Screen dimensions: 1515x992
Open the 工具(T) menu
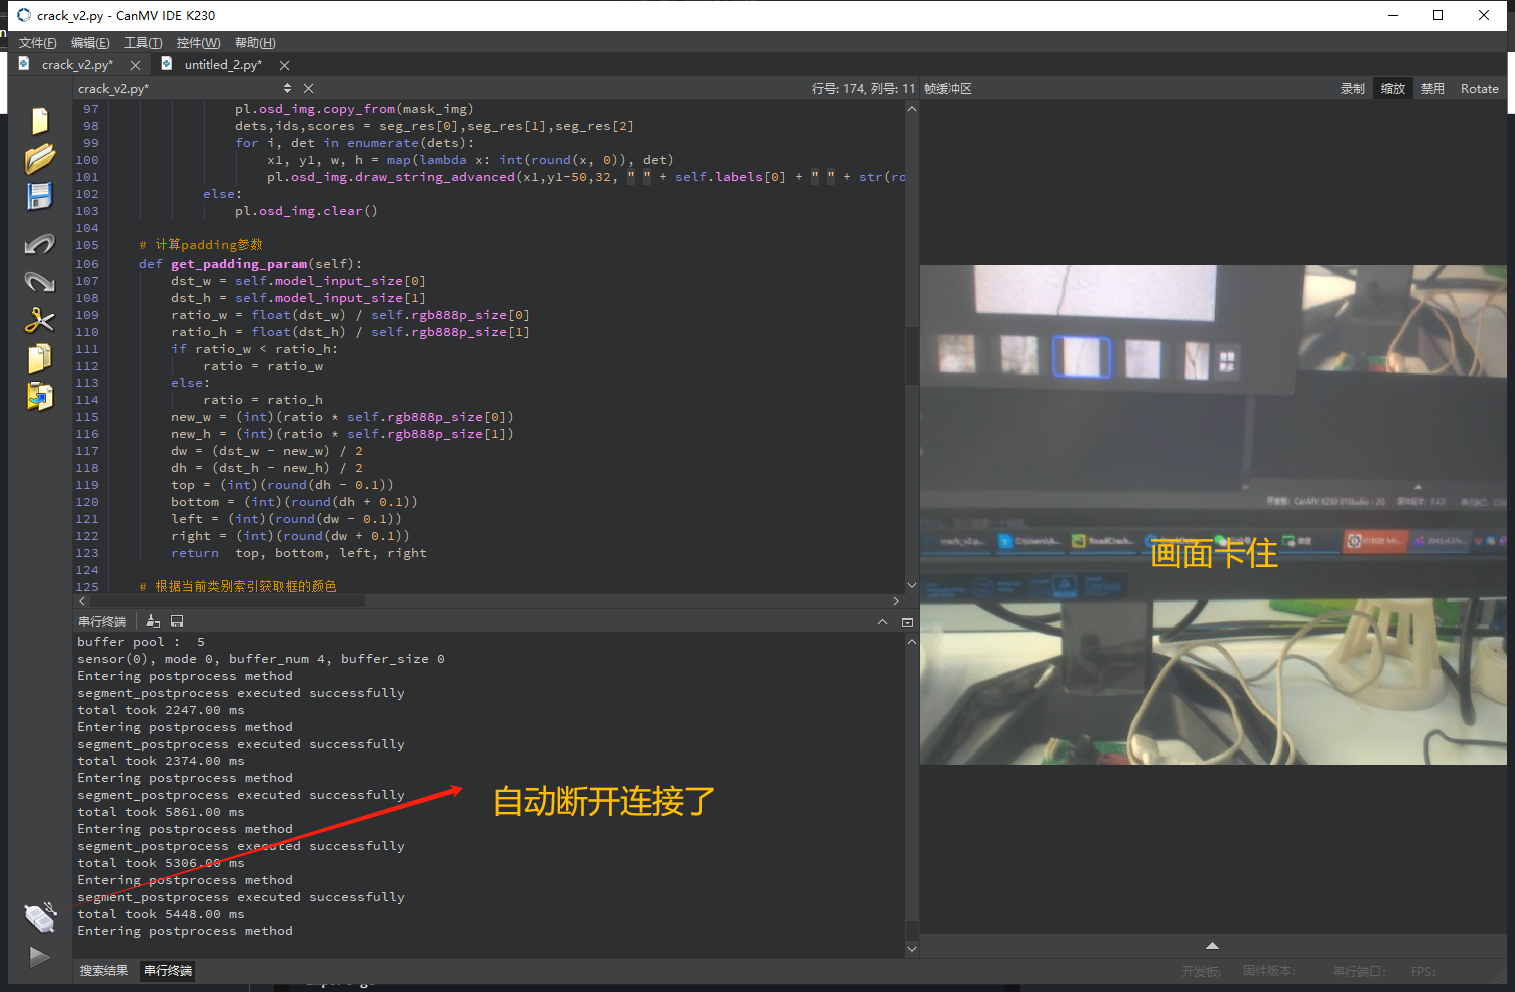click(x=143, y=43)
